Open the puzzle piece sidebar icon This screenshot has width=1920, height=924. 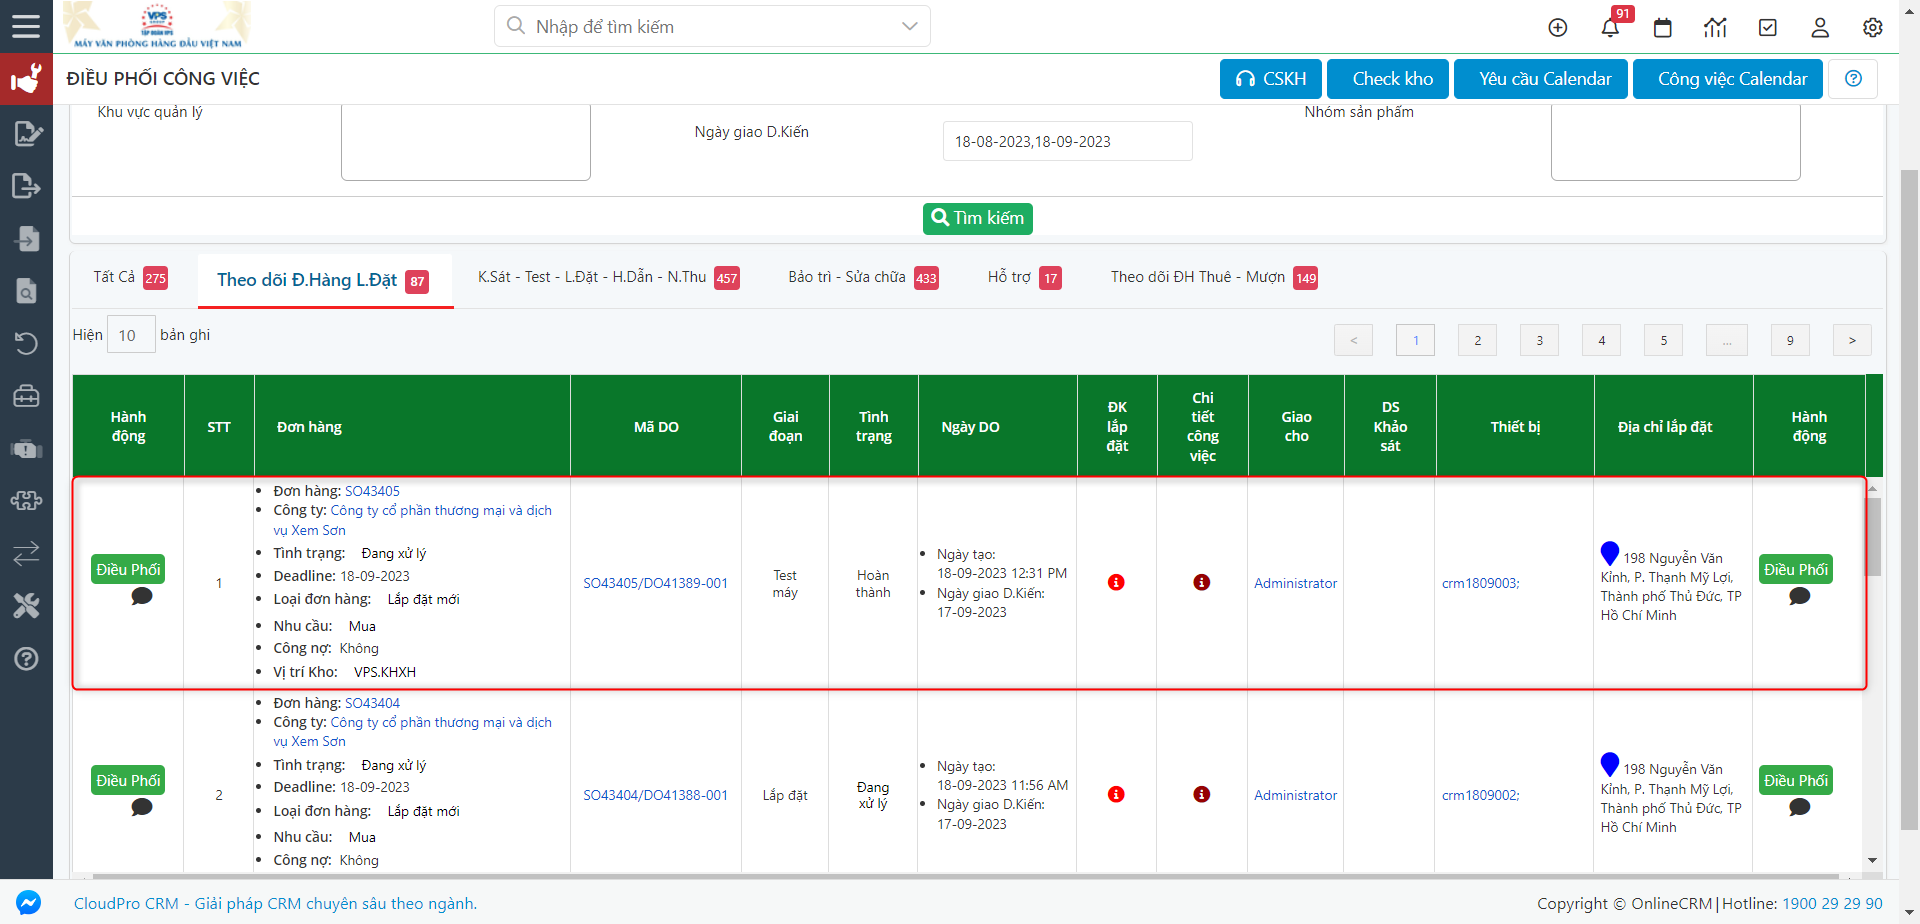click(26, 500)
